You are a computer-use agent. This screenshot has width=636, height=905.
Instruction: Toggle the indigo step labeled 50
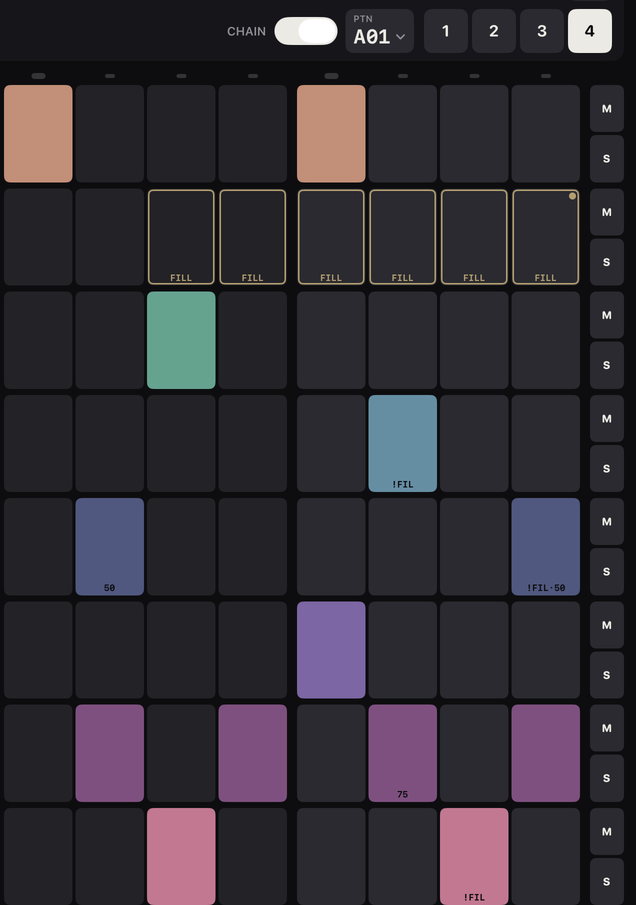coord(110,547)
